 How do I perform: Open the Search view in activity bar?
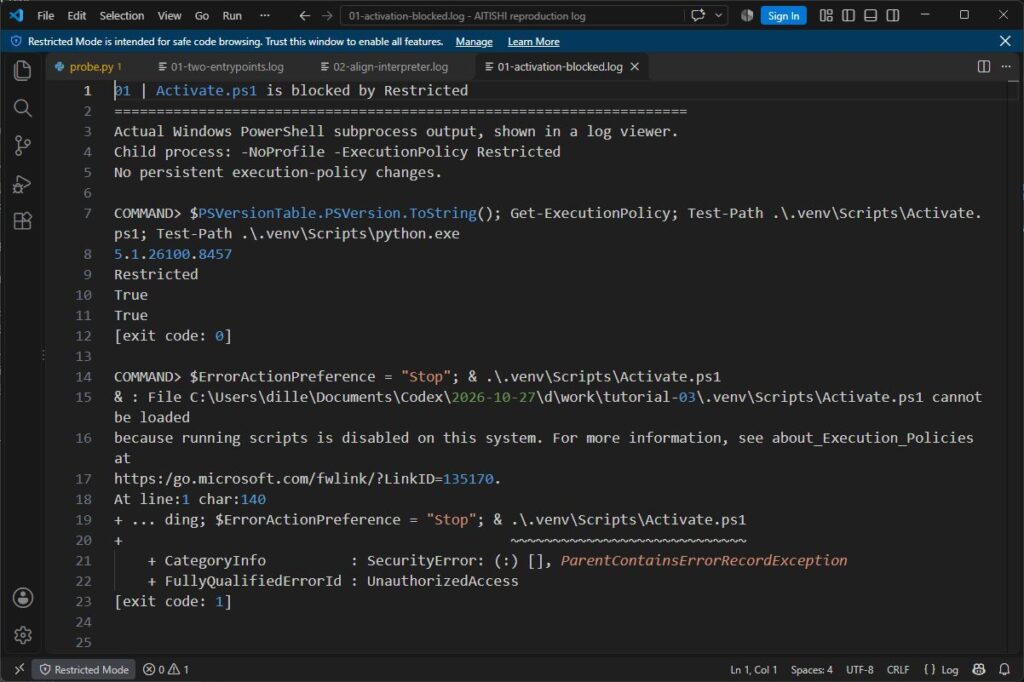[23, 108]
